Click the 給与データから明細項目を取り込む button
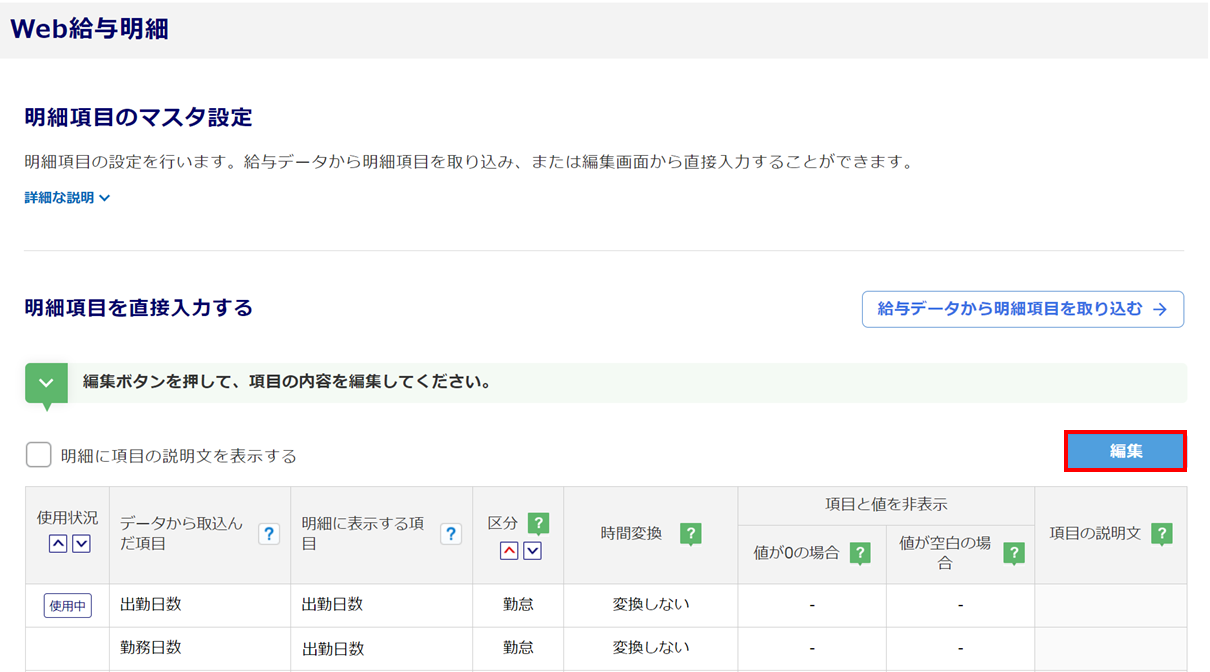Image resolution: width=1210 pixels, height=672 pixels. [x=1022, y=310]
